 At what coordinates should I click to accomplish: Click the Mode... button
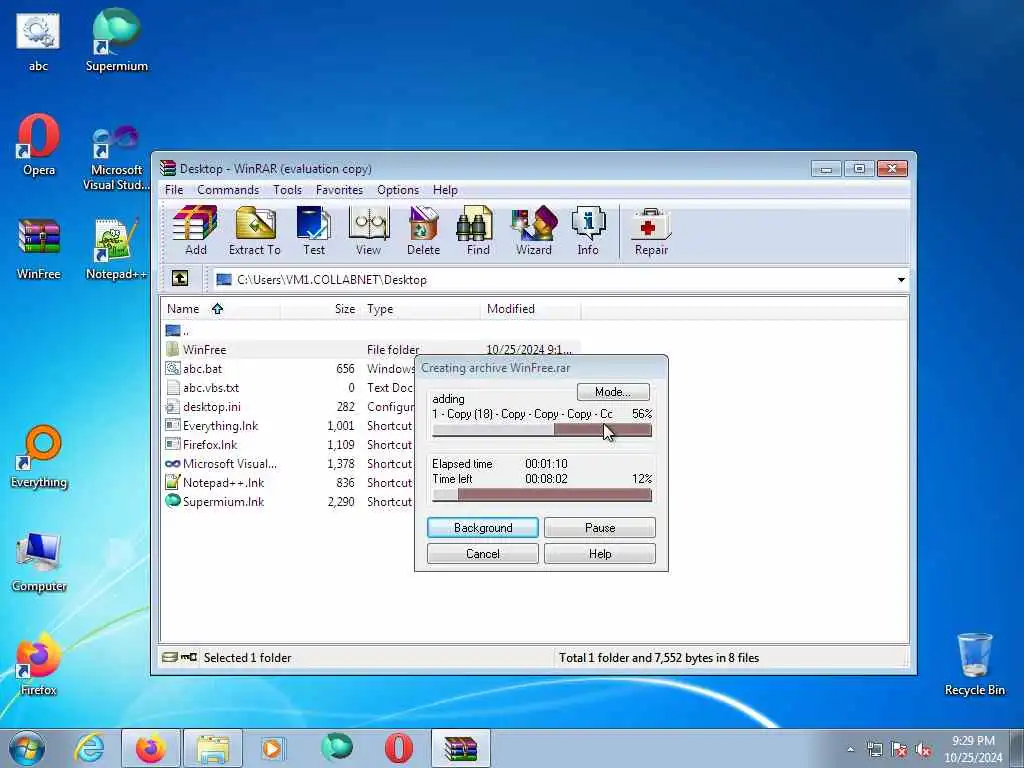tap(613, 392)
